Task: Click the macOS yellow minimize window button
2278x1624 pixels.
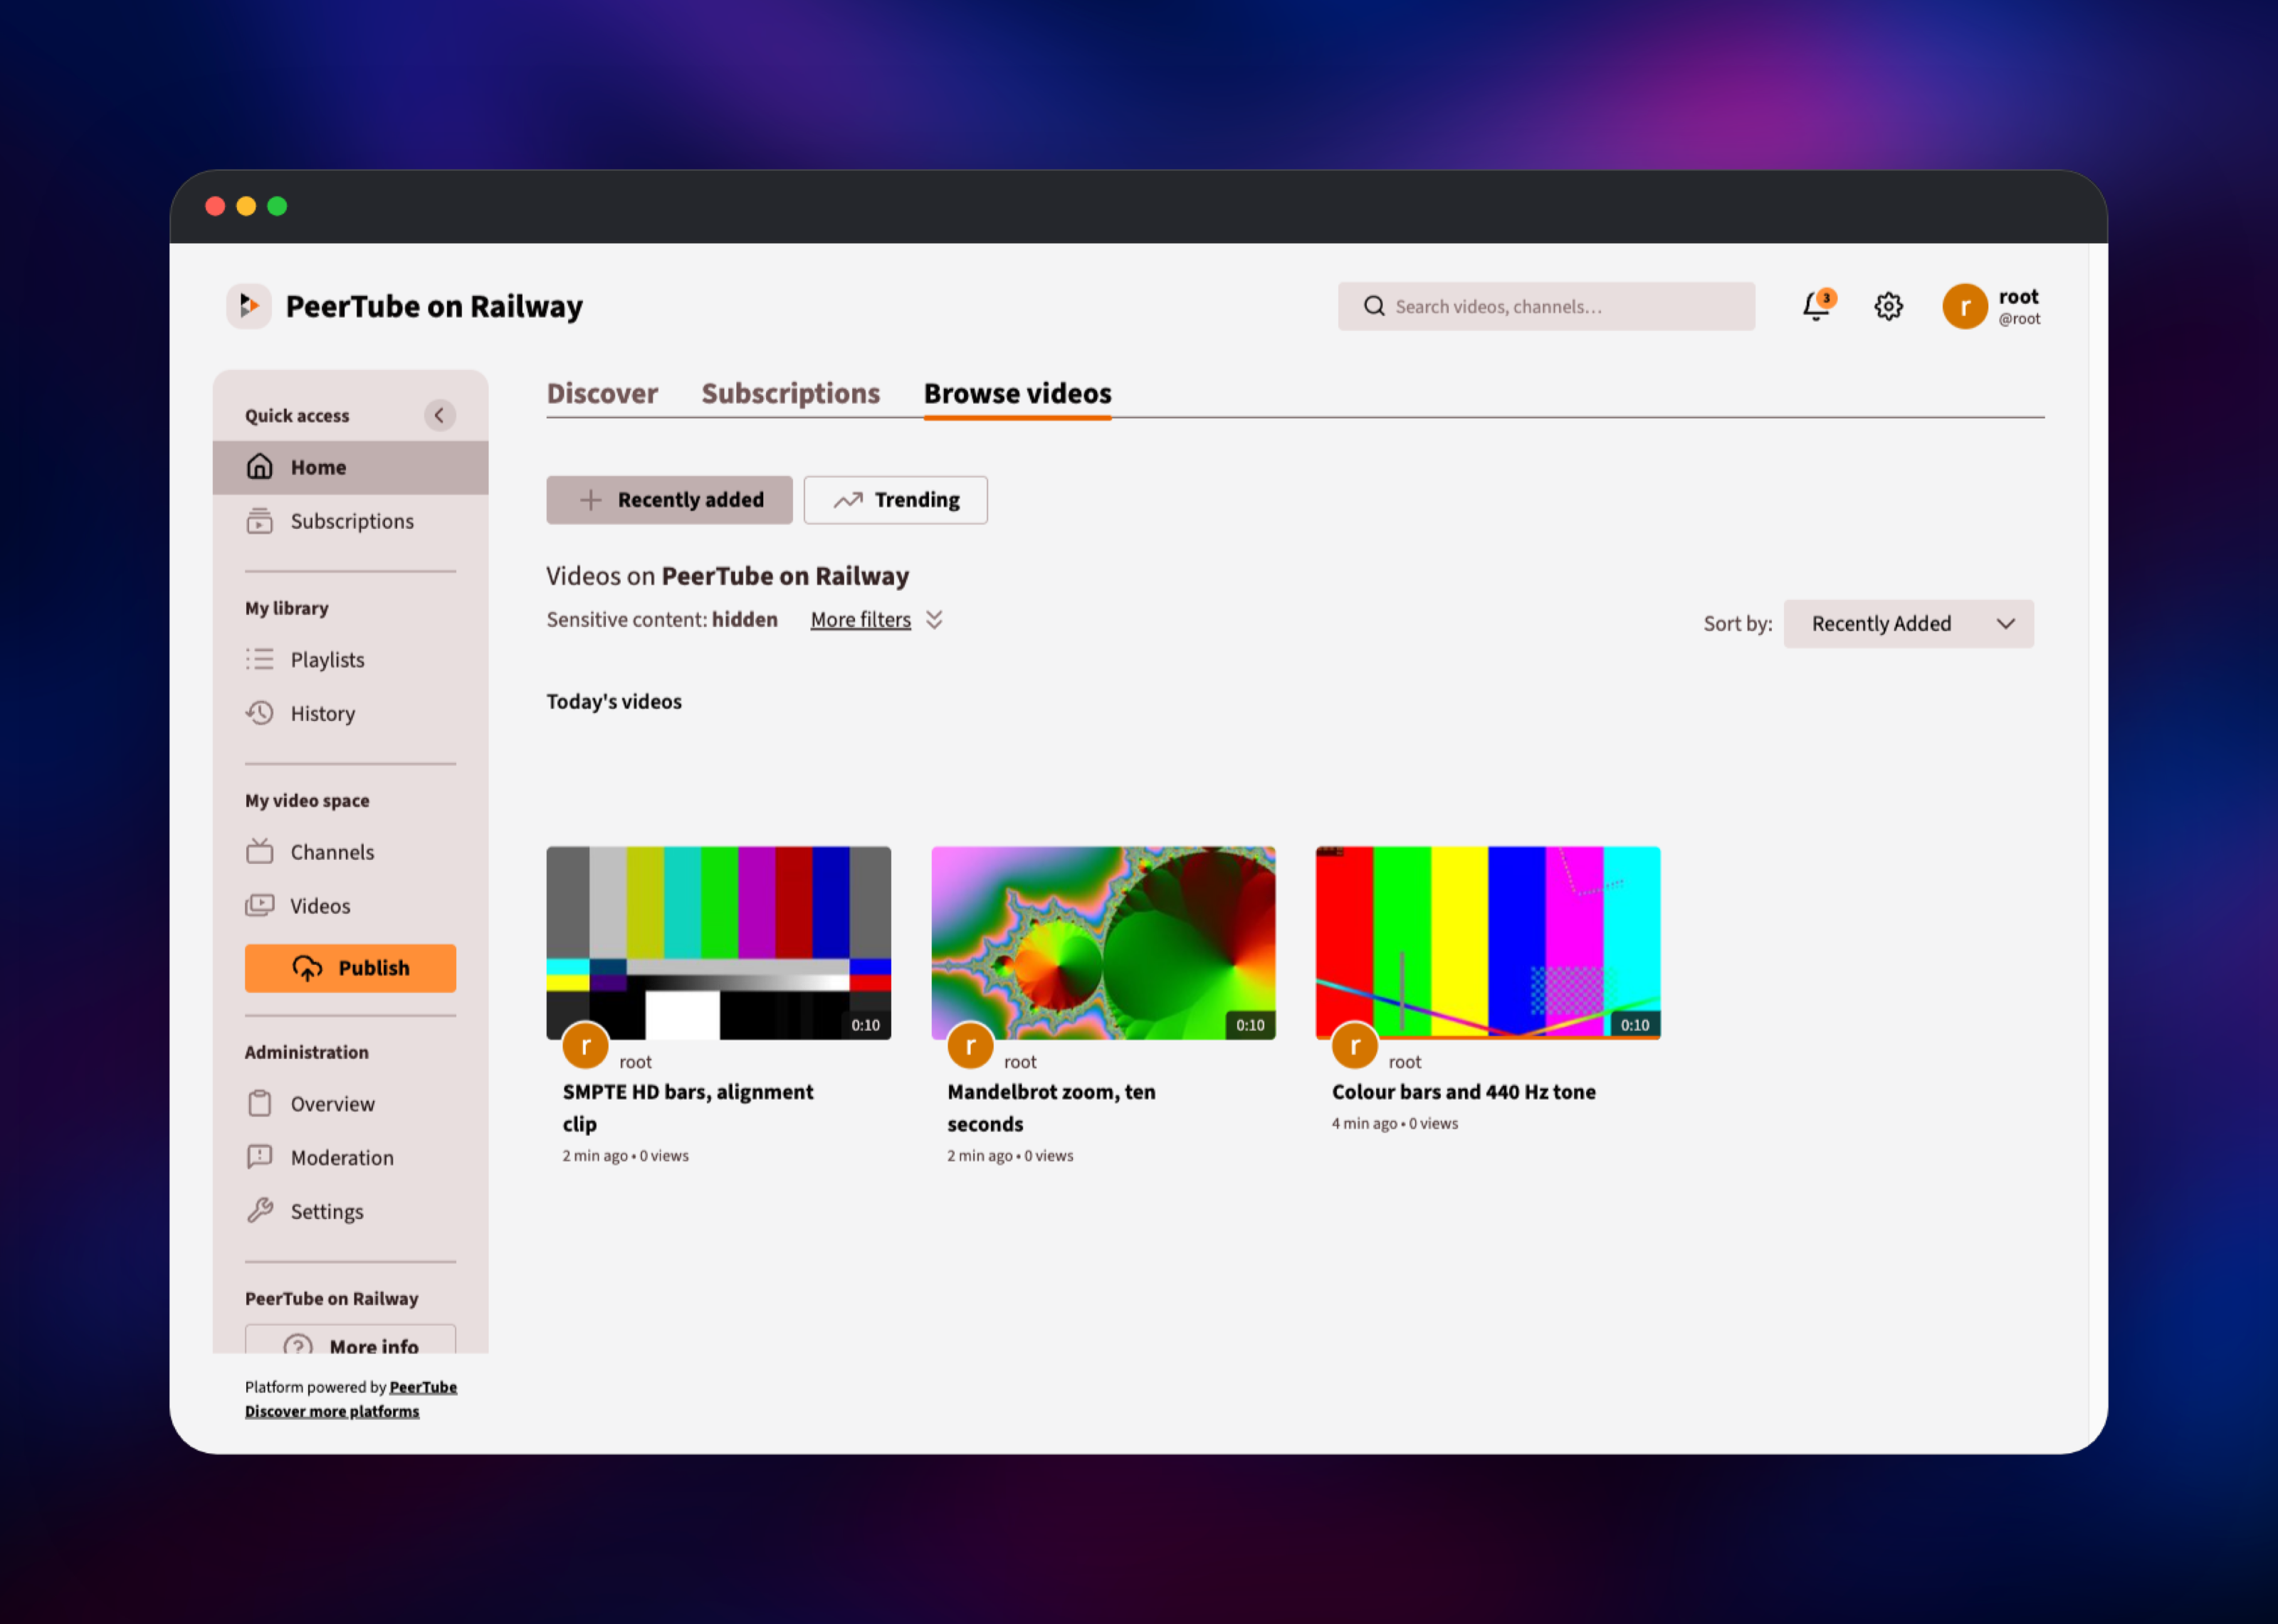Action: [246, 206]
